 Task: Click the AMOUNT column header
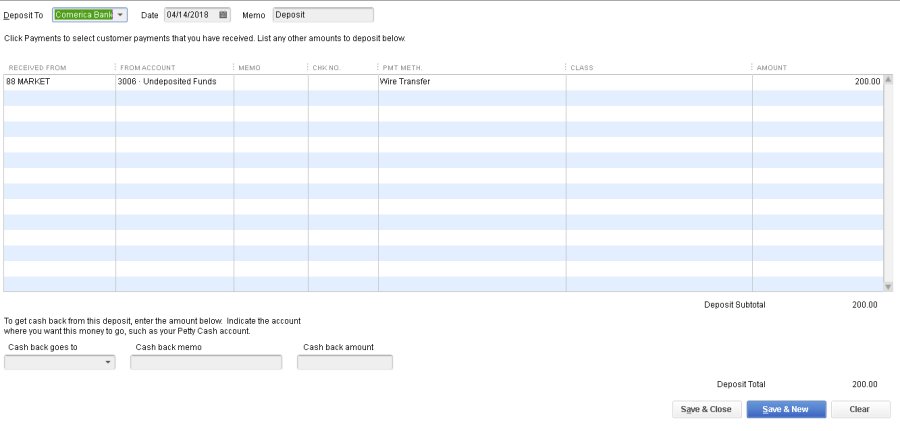[771, 68]
